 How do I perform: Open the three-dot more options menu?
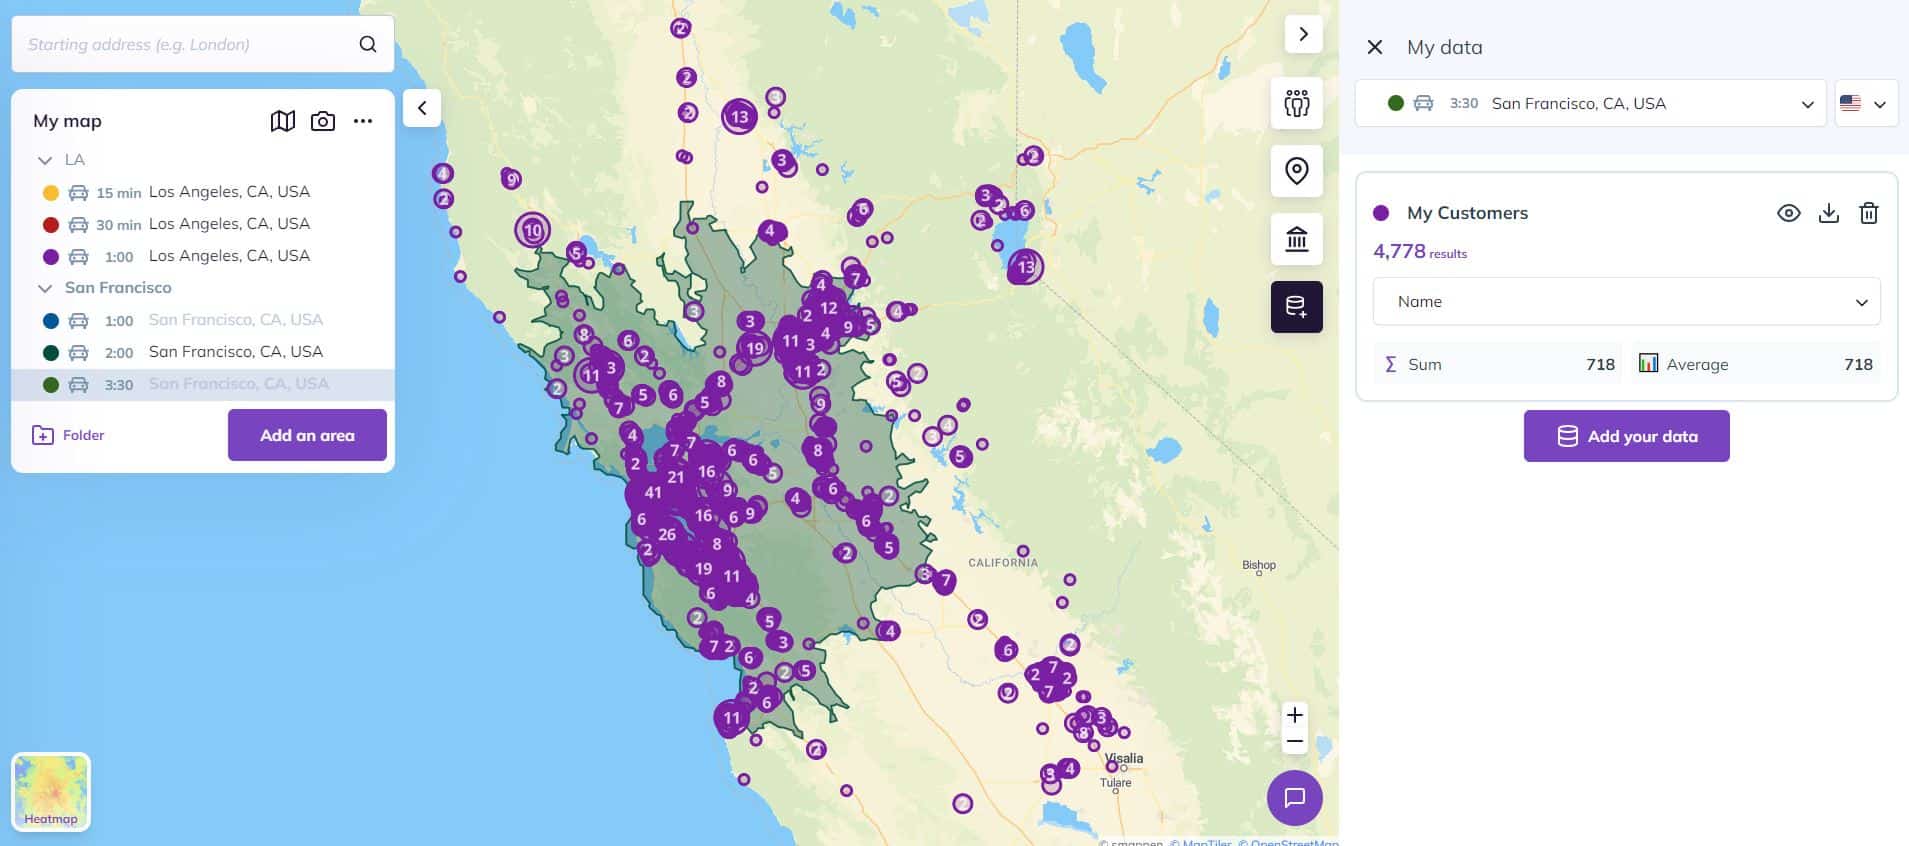pyautogui.click(x=363, y=121)
